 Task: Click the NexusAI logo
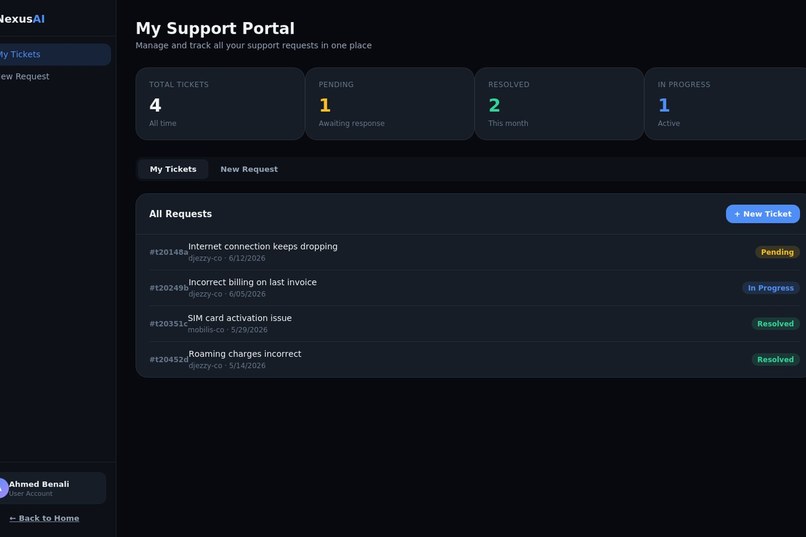(x=22, y=19)
